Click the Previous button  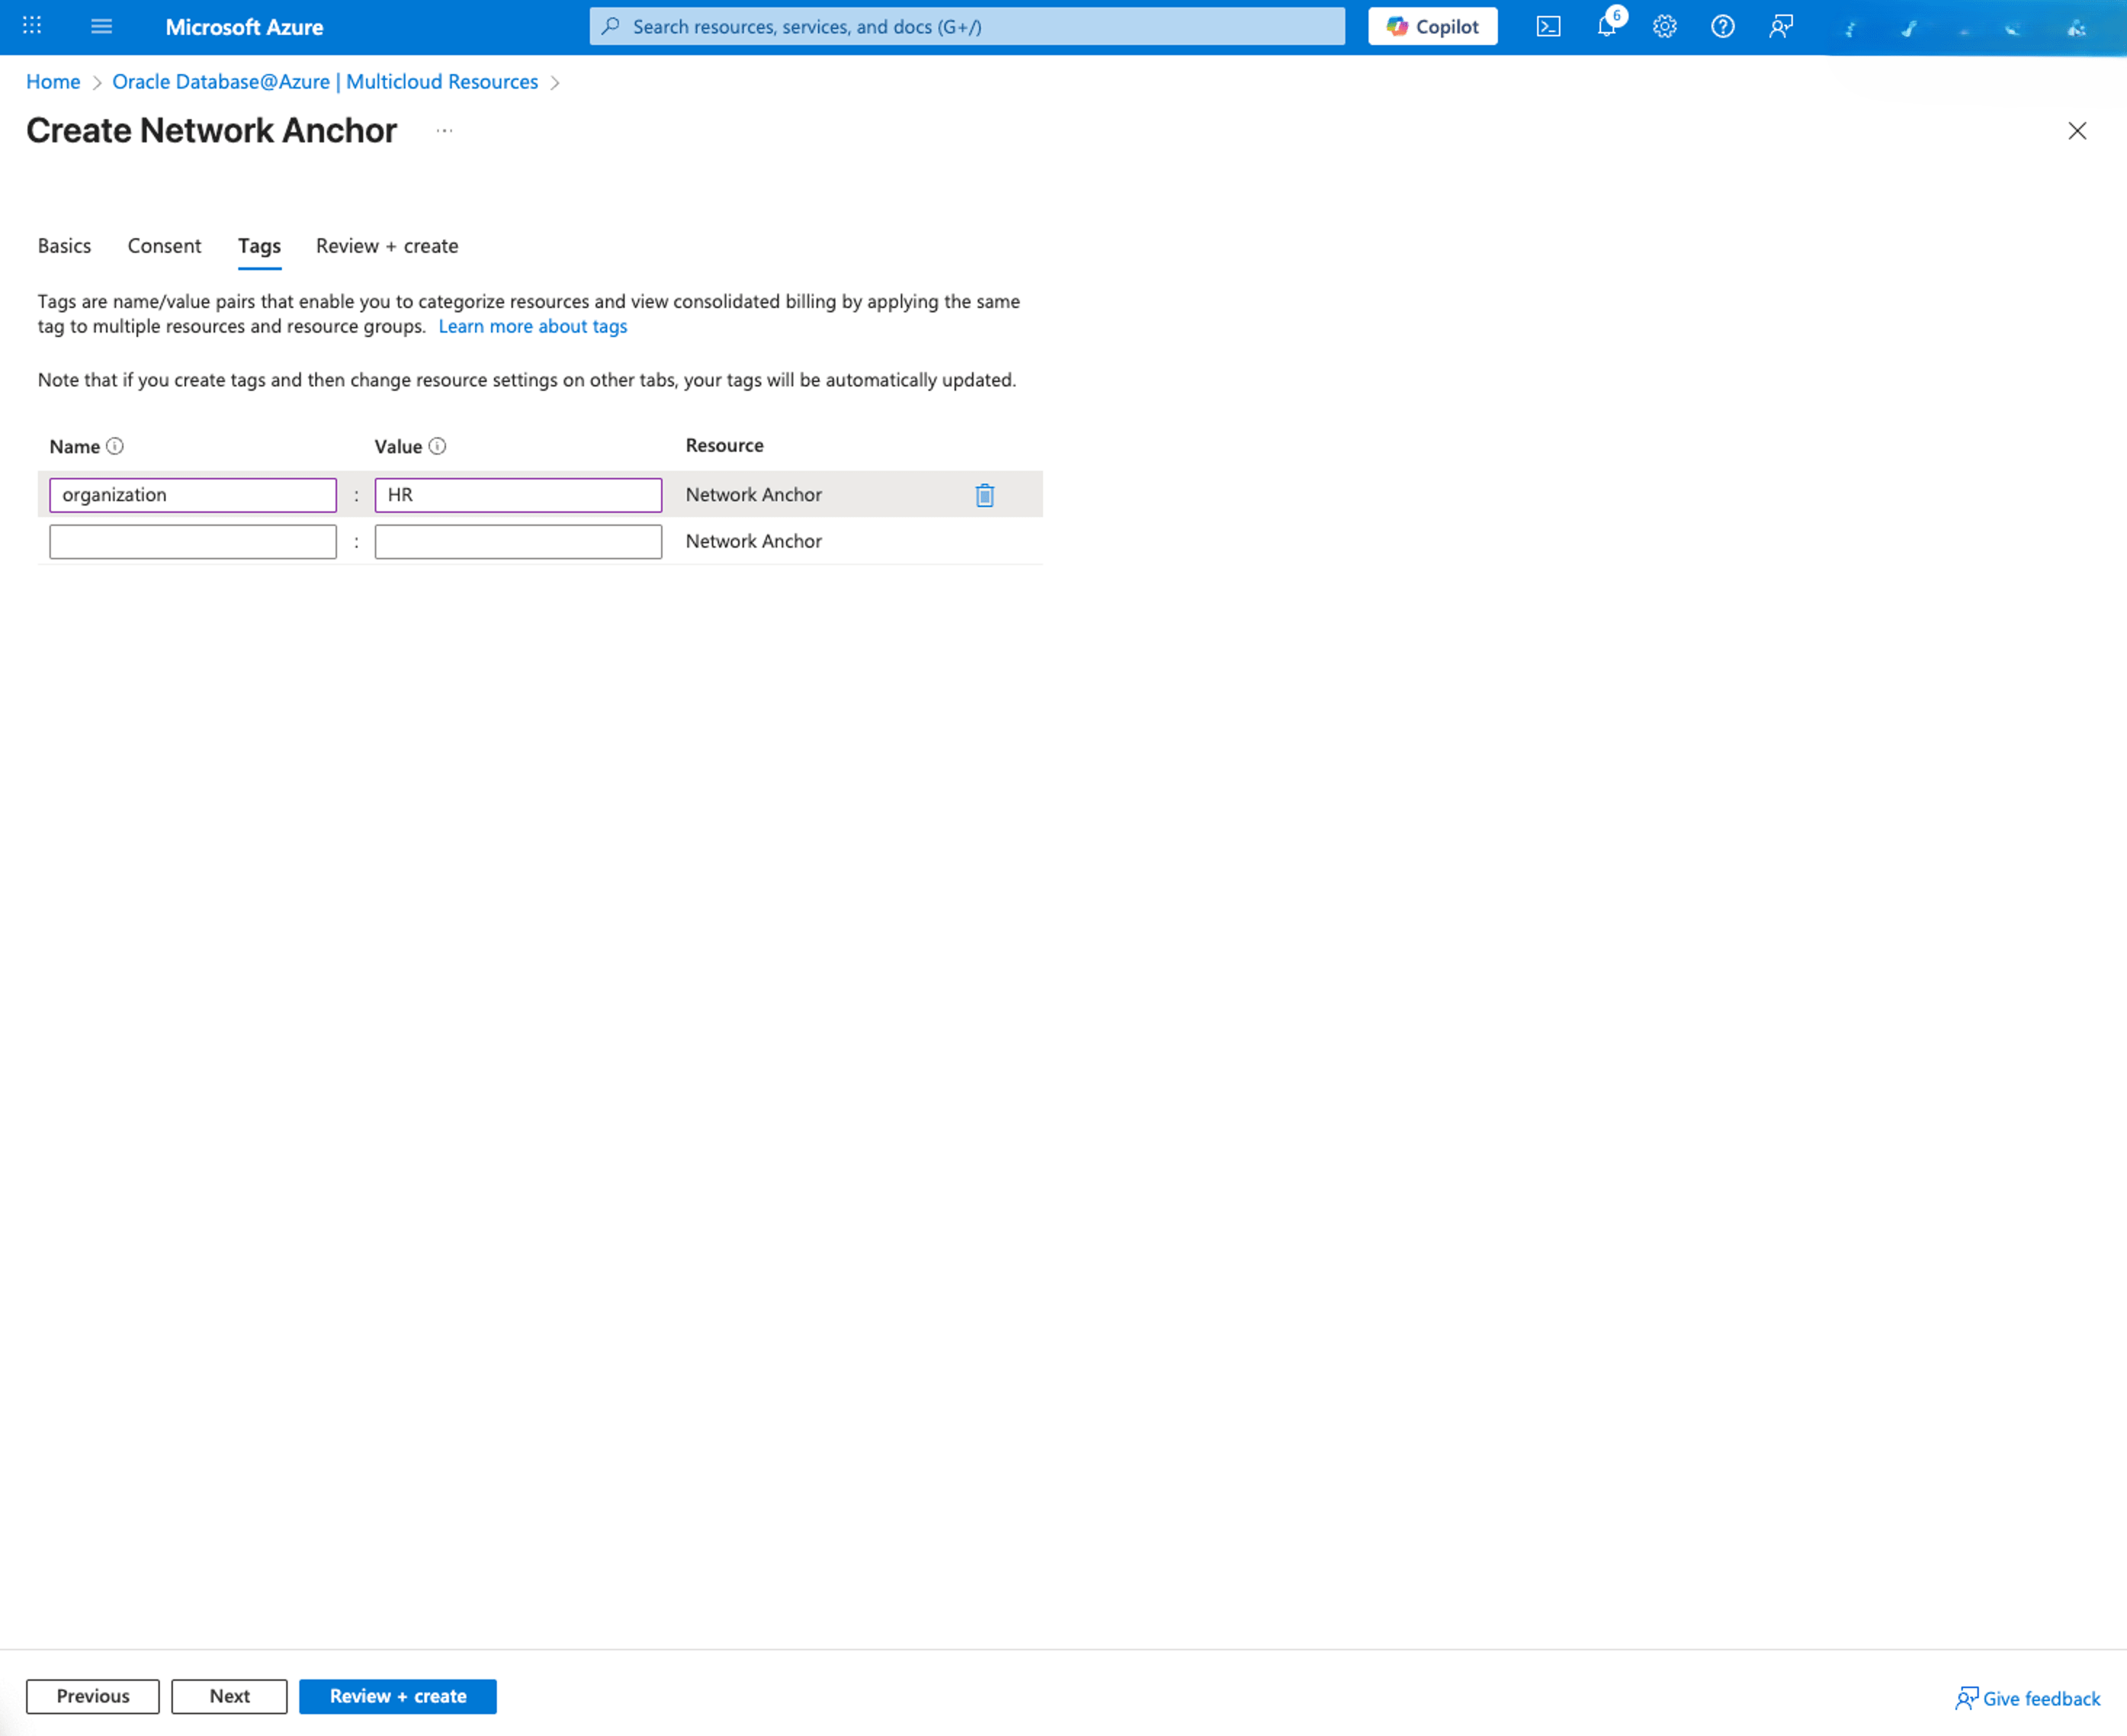tap(92, 1696)
